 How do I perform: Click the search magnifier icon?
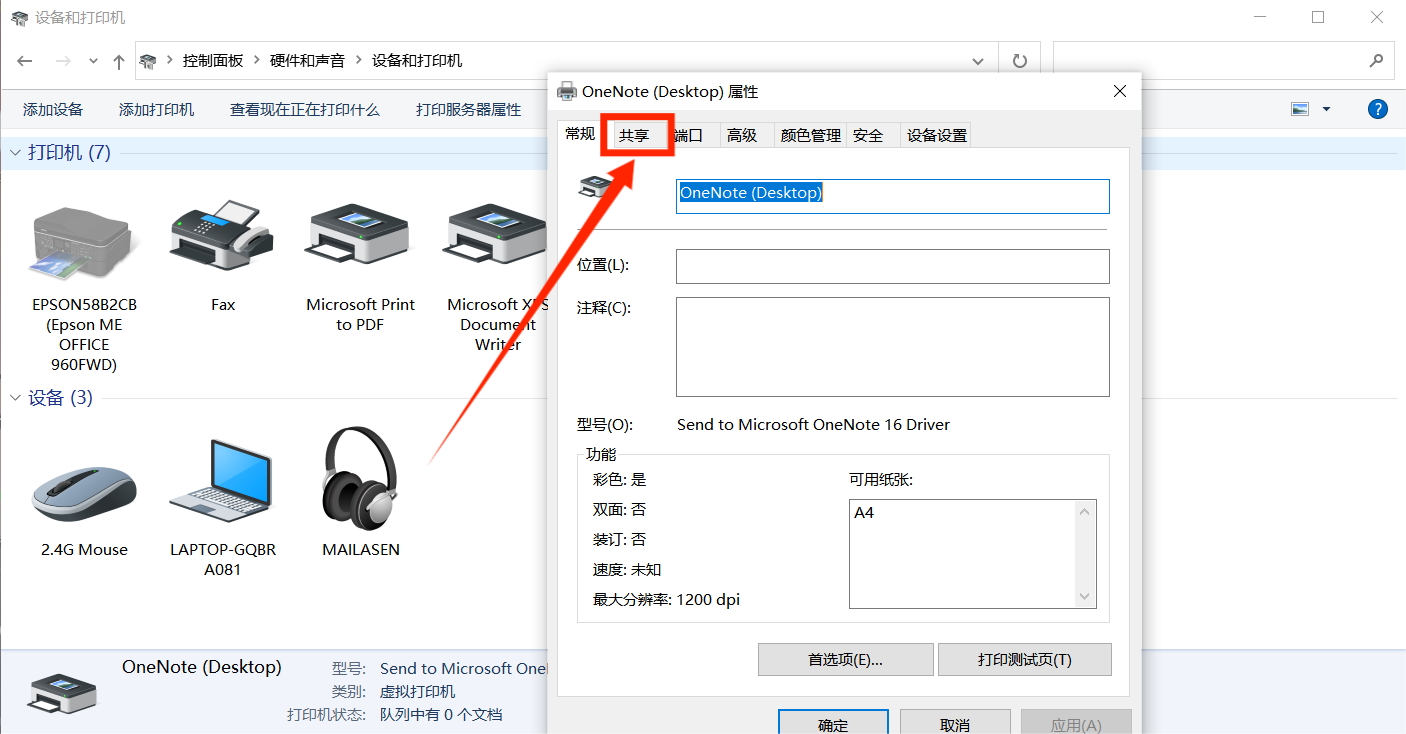pos(1376,60)
